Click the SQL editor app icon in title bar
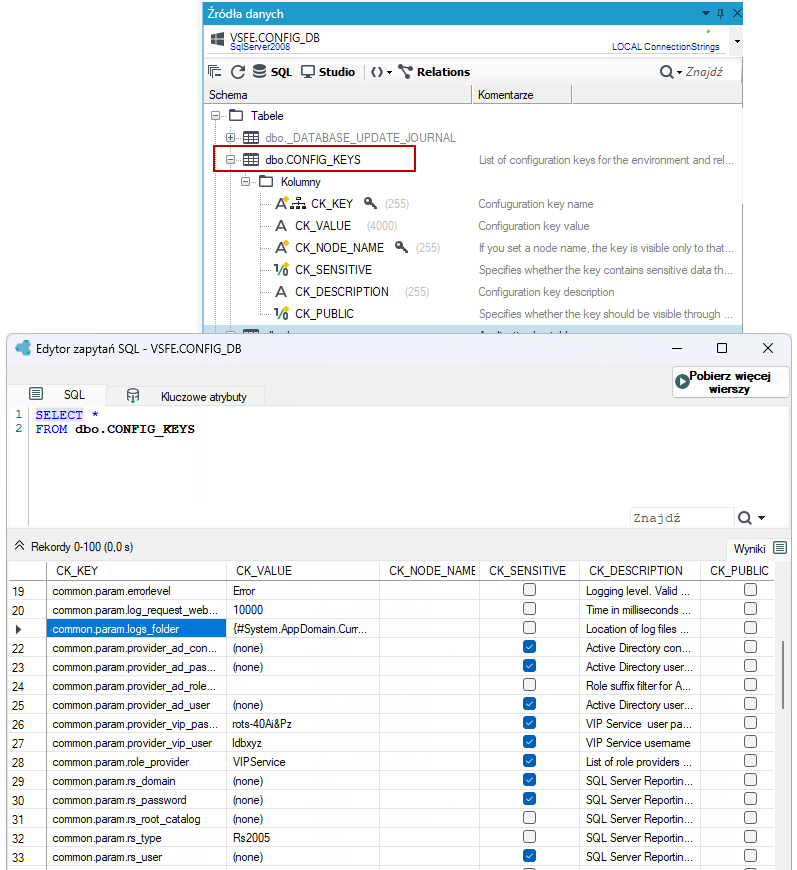797x870 pixels. tap(23, 348)
